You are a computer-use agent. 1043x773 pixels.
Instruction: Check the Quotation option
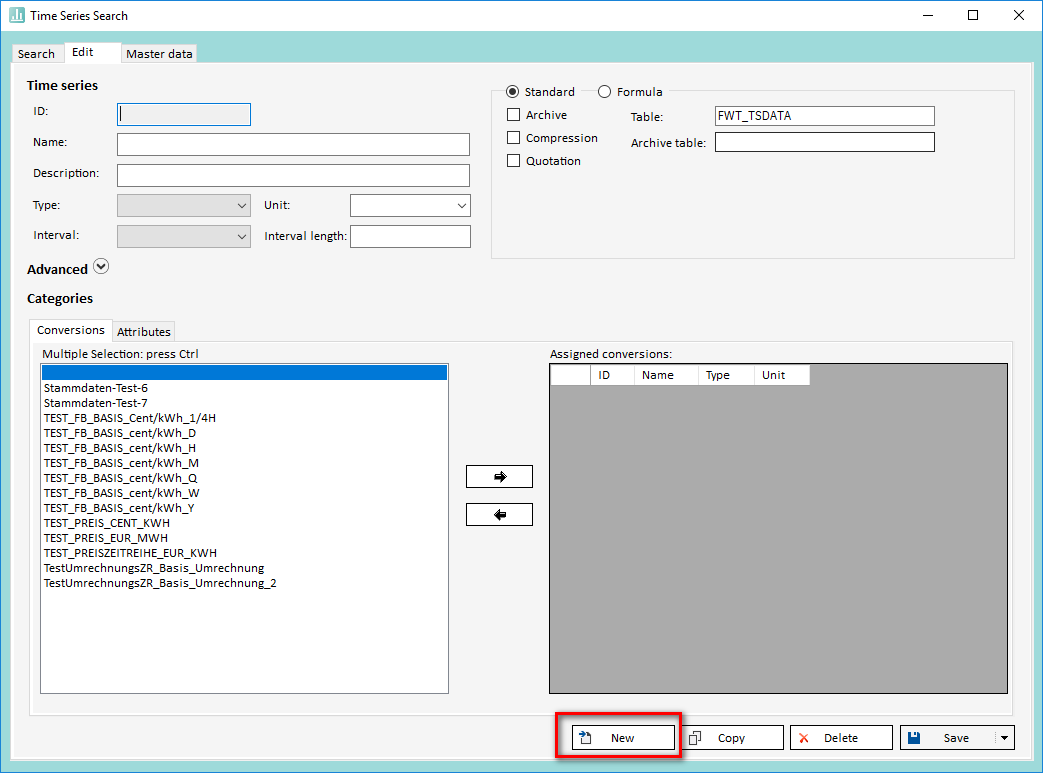(514, 161)
